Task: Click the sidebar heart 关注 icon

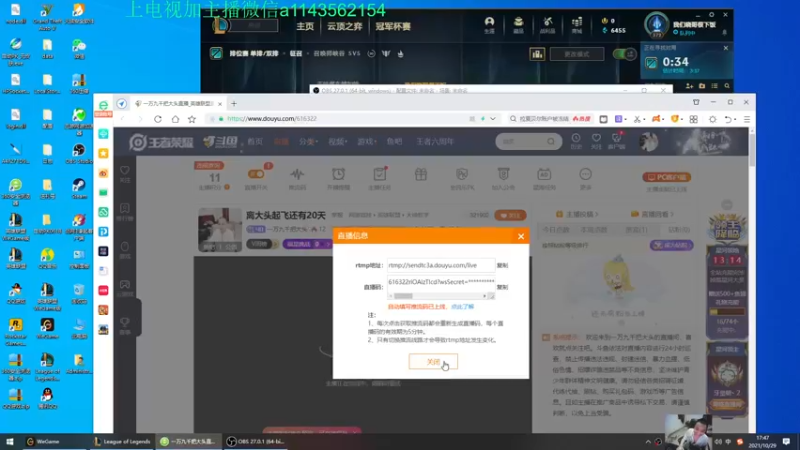Action: pos(125,173)
